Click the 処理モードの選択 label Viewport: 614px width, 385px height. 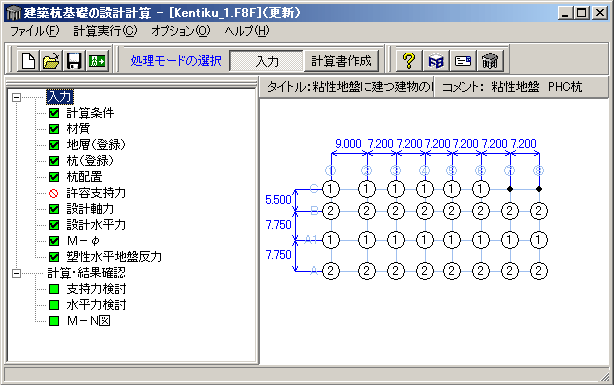coord(176,61)
